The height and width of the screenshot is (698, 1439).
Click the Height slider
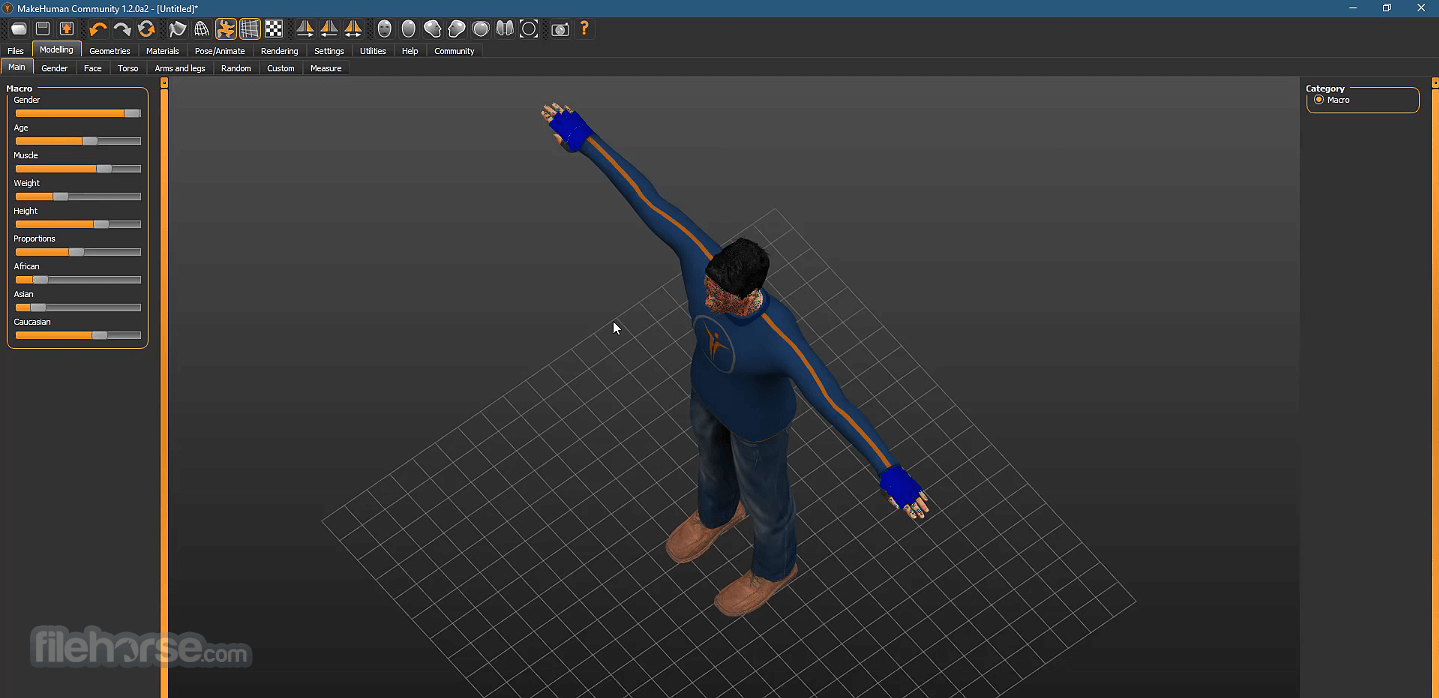(x=78, y=224)
